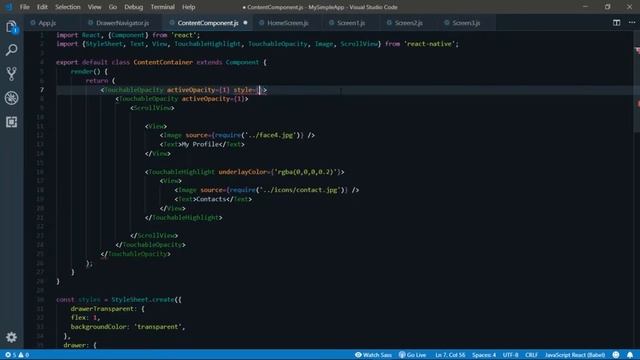Screen dimensions: 640x360
Task: Switch to the HomeScreen.js tab
Action: [287, 23]
